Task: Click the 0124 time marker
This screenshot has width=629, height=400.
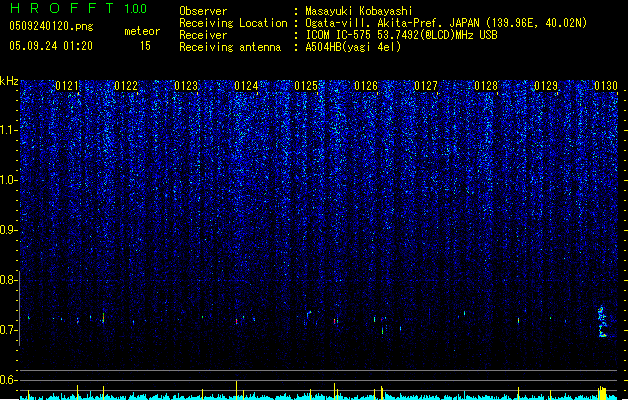Action: tap(246, 86)
